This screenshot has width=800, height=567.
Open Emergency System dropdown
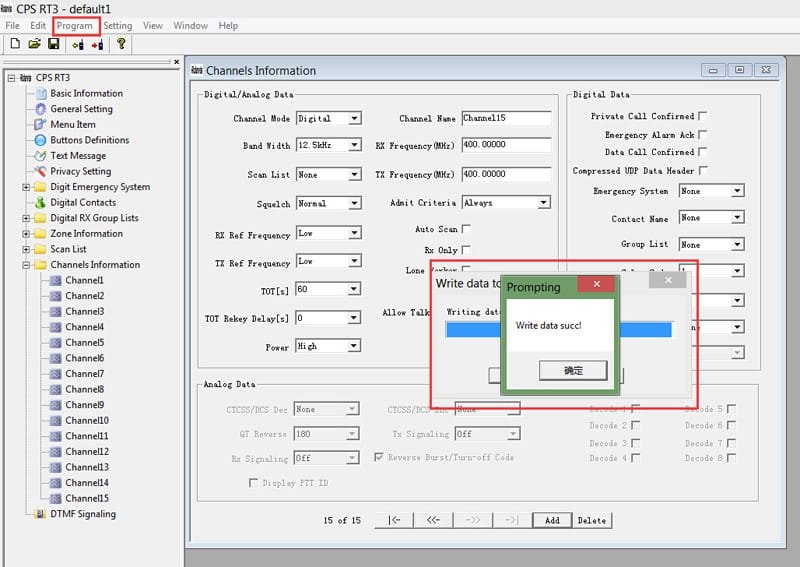pyautogui.click(x=737, y=191)
